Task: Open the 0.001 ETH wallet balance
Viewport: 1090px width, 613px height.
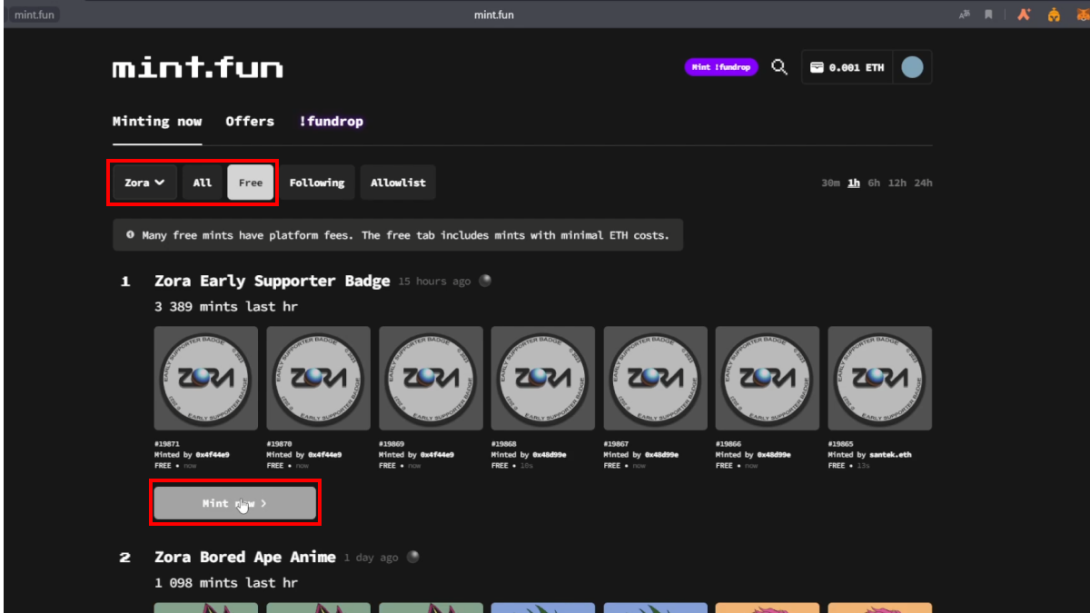Action: coord(847,67)
